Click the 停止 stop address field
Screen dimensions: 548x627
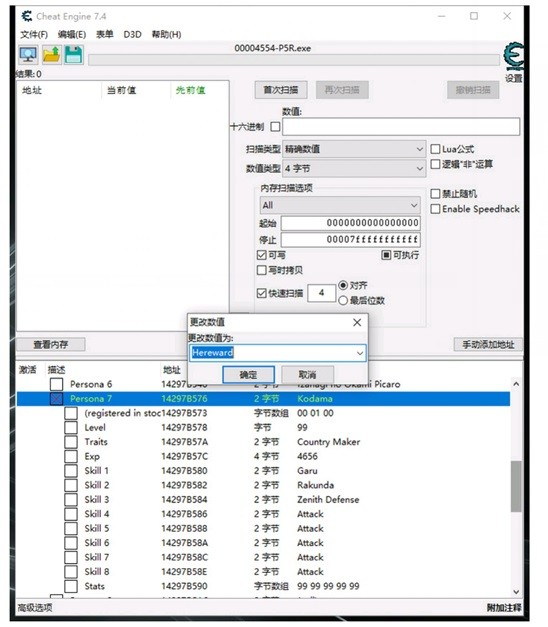tap(350, 240)
